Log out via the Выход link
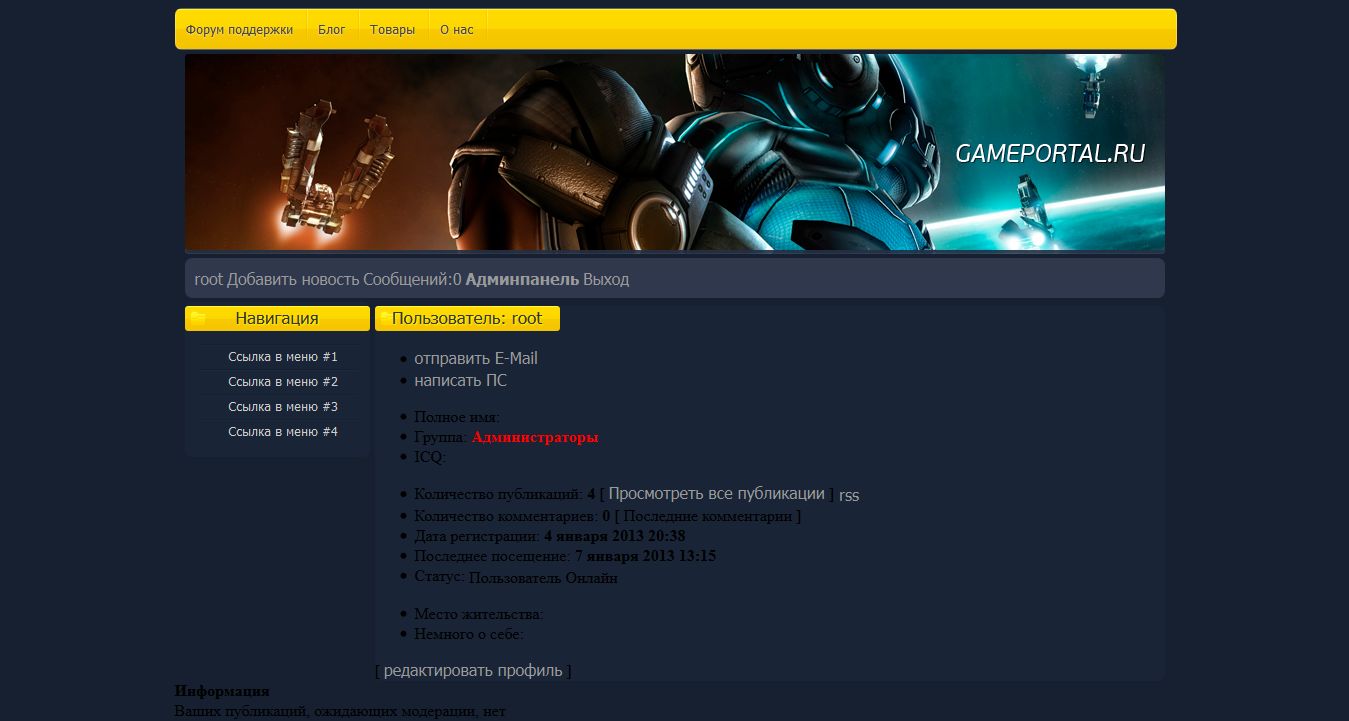 click(x=606, y=280)
